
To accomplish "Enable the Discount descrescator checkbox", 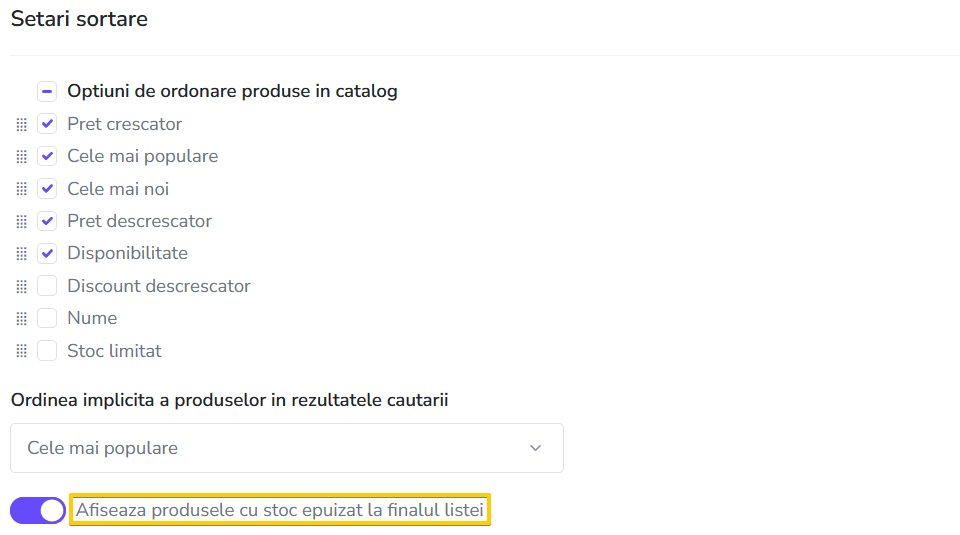I will [47, 285].
